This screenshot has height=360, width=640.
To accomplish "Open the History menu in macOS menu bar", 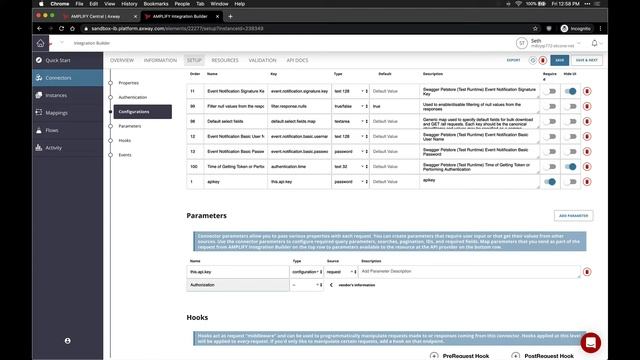I will [x=129, y=4].
